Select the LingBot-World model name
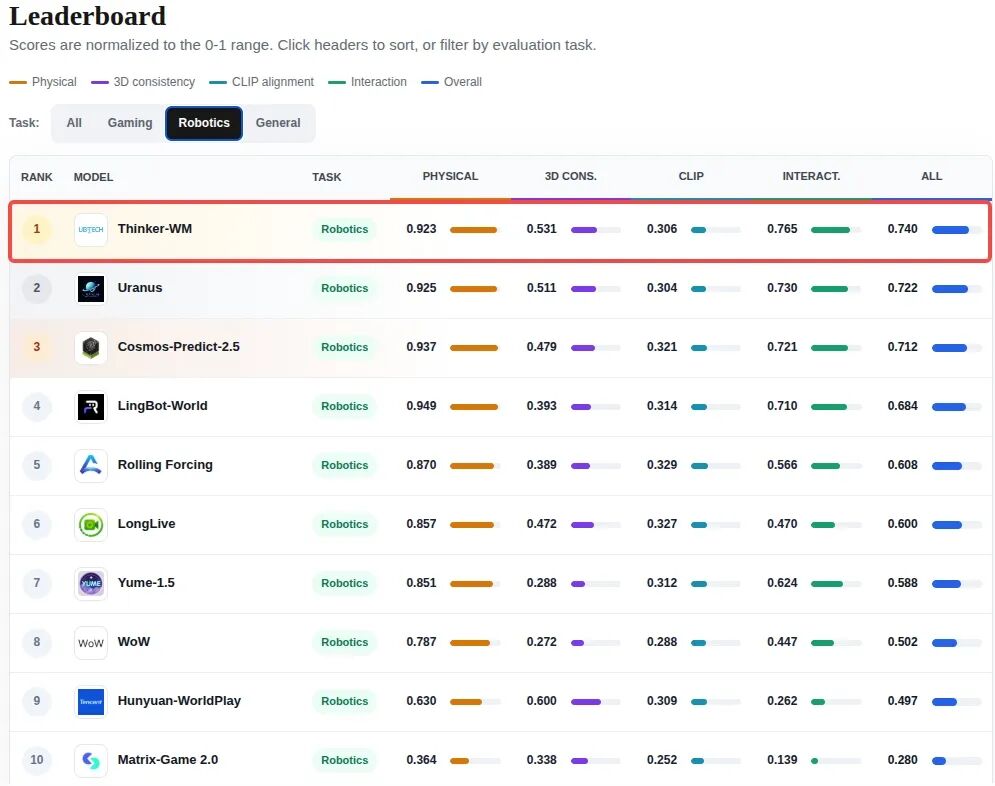This screenshot has height=786, width=995. tap(162, 405)
